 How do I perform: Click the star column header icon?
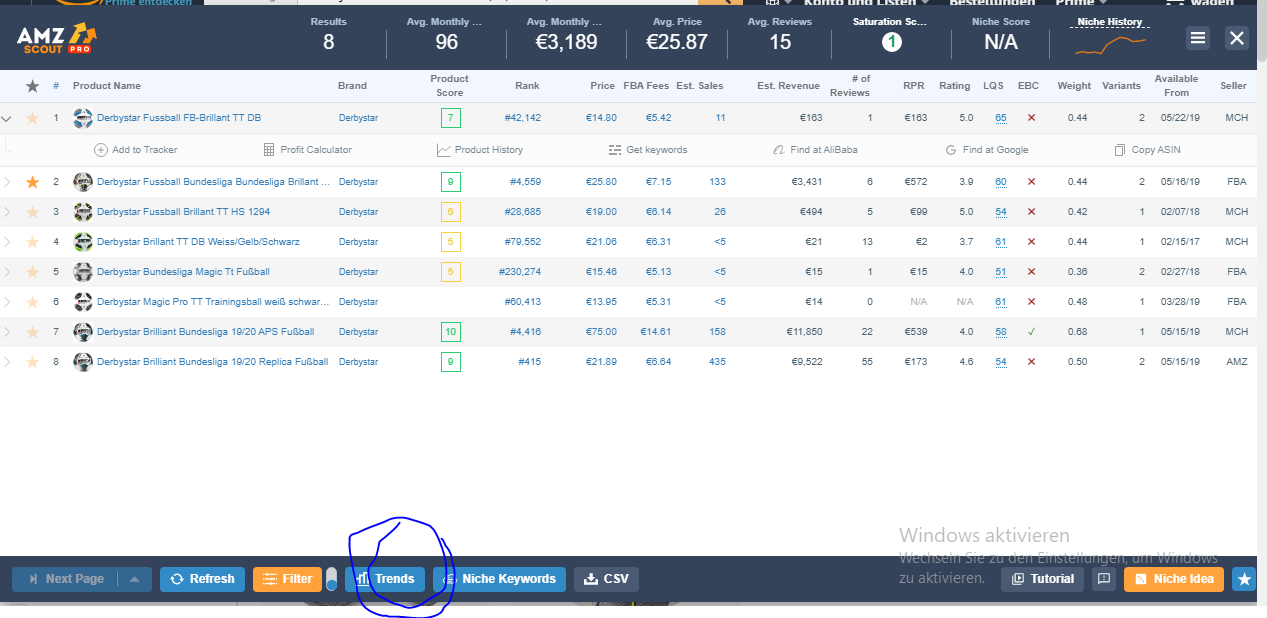[x=32, y=86]
